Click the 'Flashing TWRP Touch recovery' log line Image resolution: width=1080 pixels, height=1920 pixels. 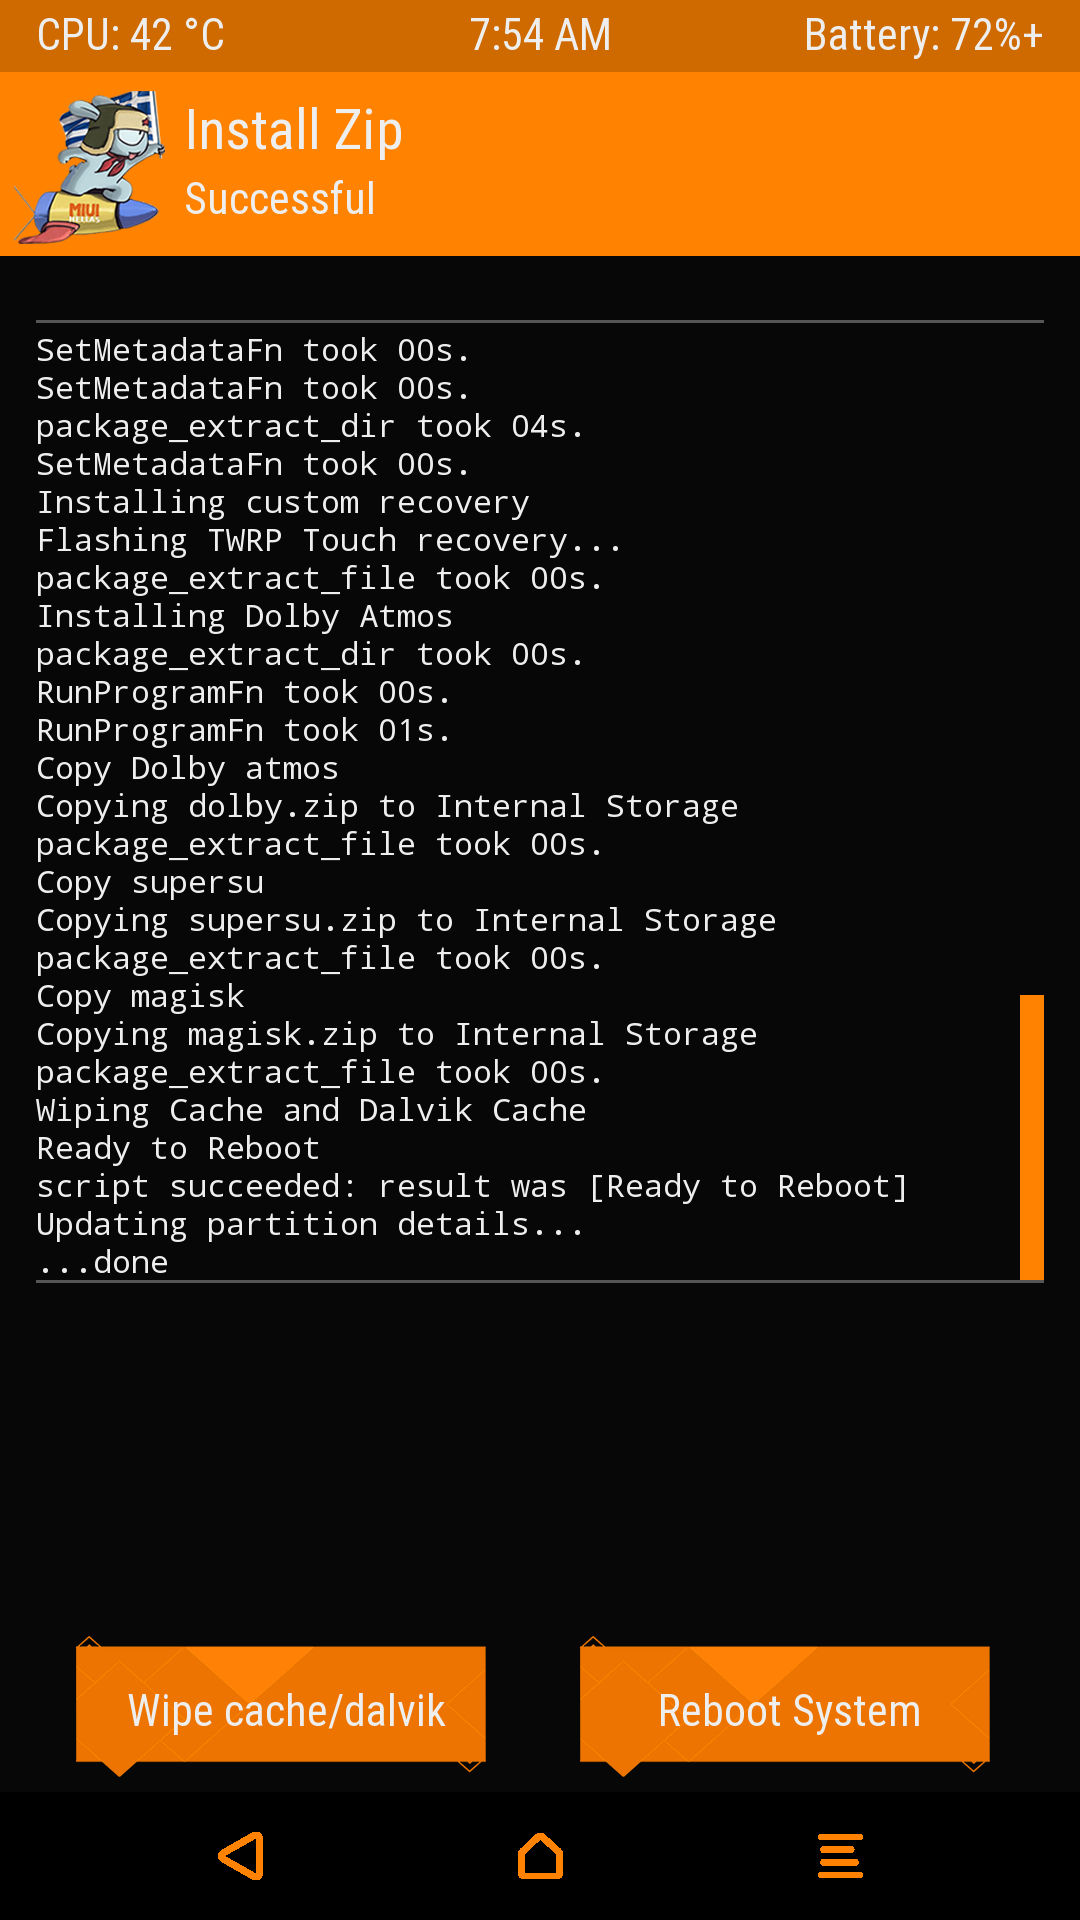329,541
